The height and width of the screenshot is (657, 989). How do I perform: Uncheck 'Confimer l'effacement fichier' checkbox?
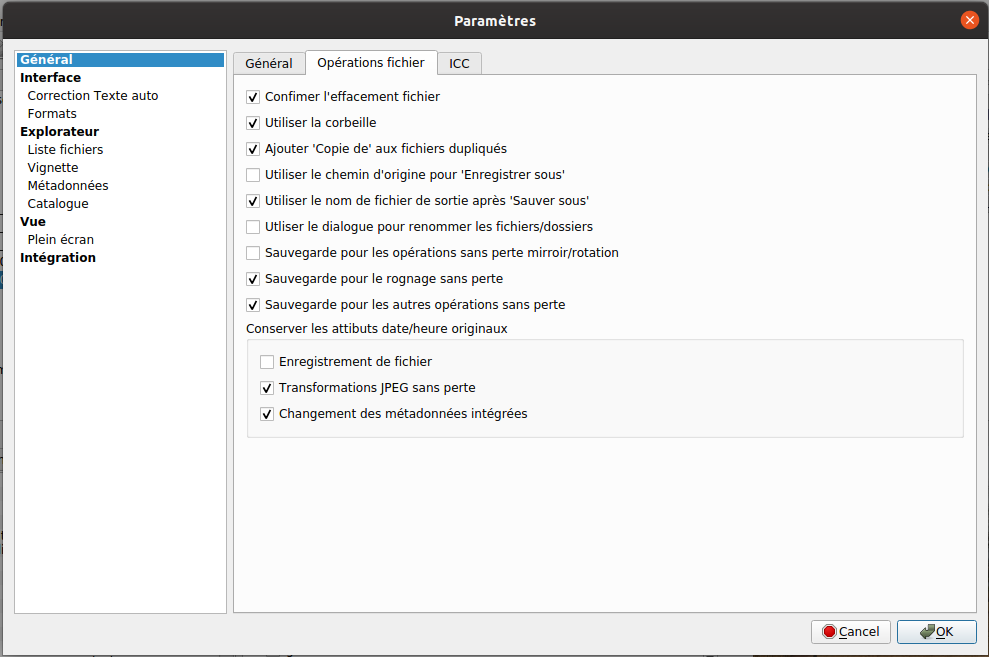tap(253, 97)
